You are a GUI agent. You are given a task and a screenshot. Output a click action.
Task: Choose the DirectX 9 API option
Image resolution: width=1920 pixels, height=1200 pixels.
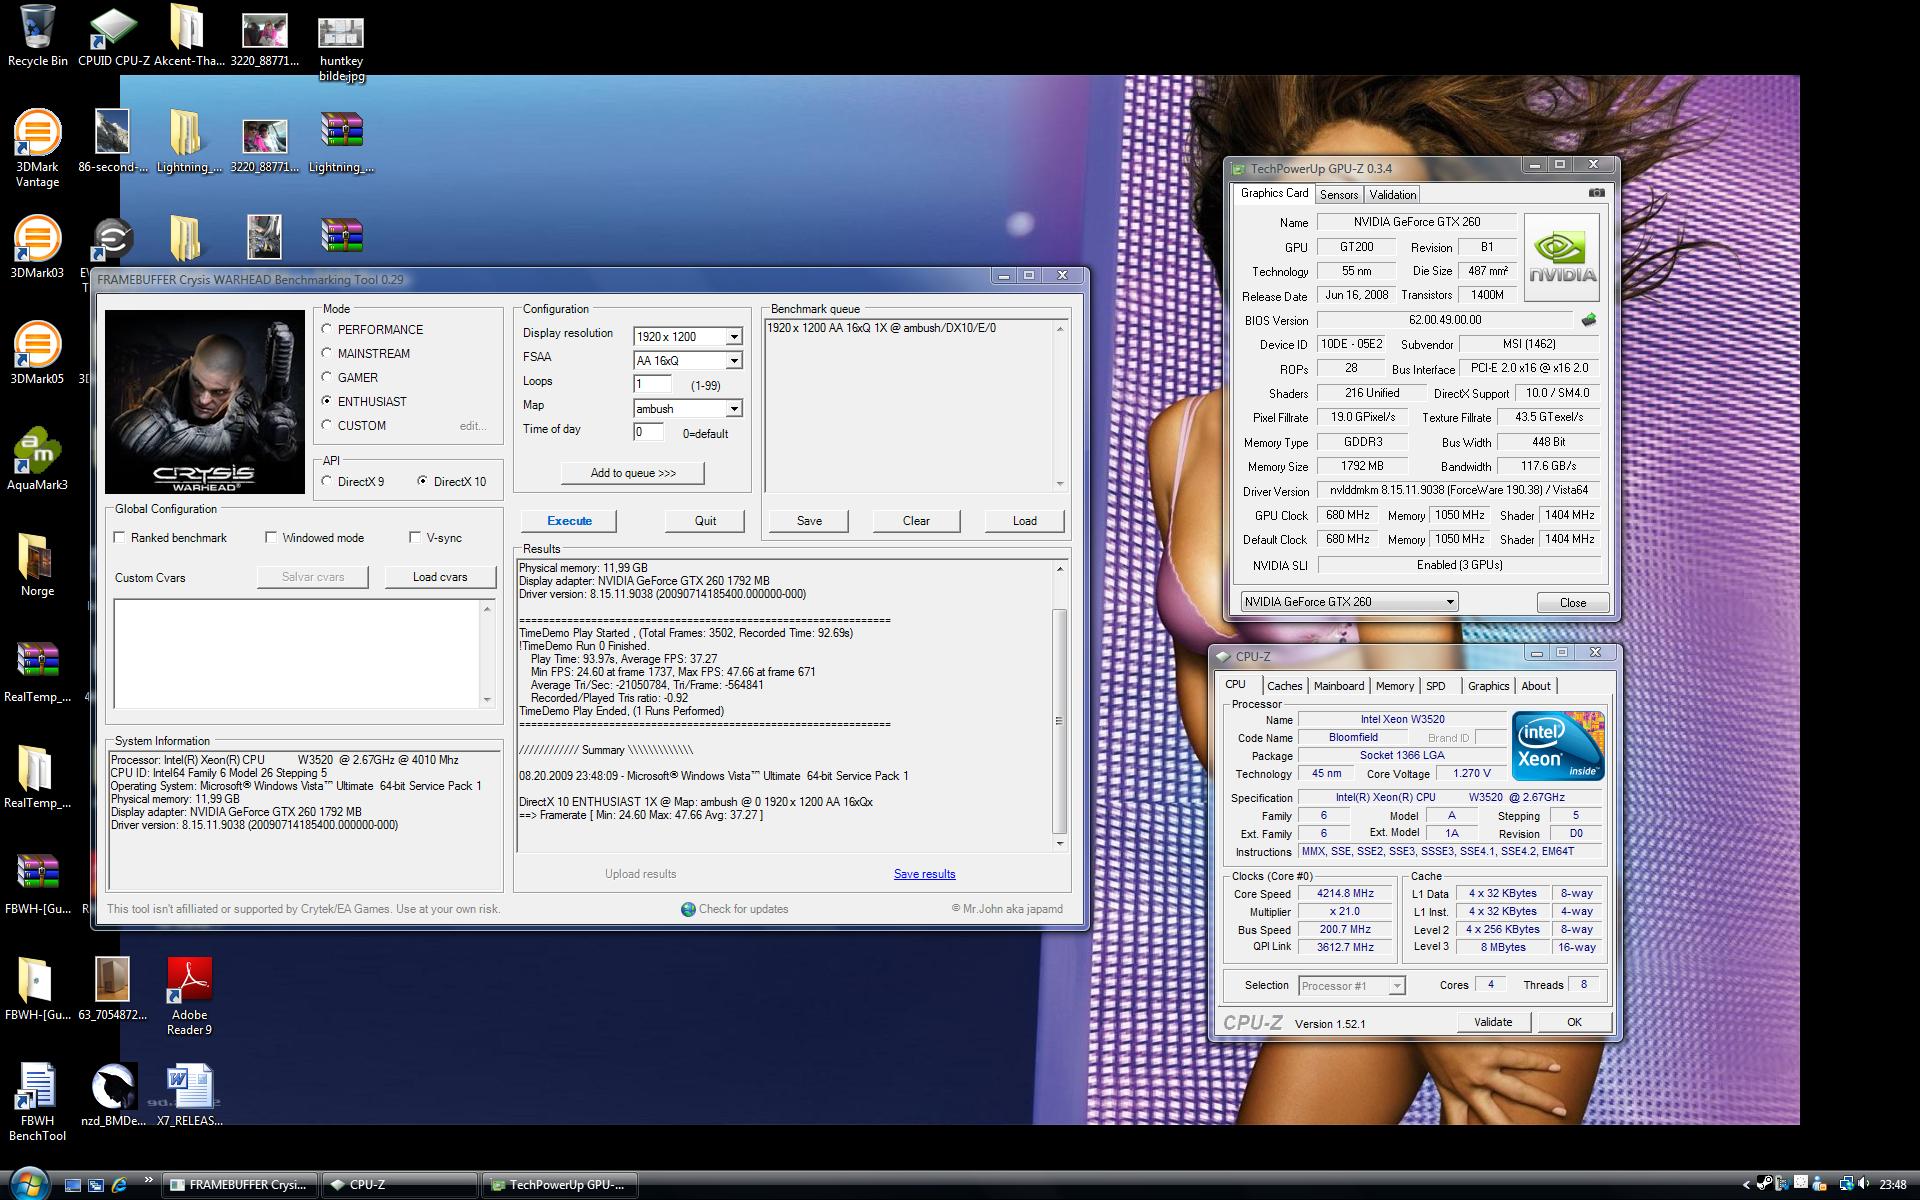point(327,481)
